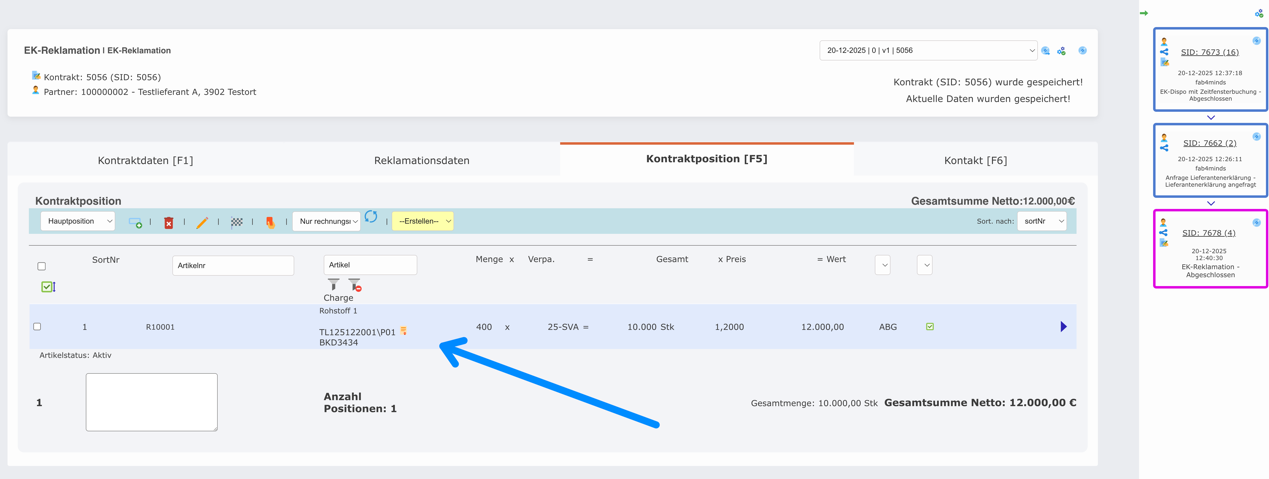This screenshot has width=1269, height=479.
Task: Add a new position with the plus icon
Action: tap(135, 222)
